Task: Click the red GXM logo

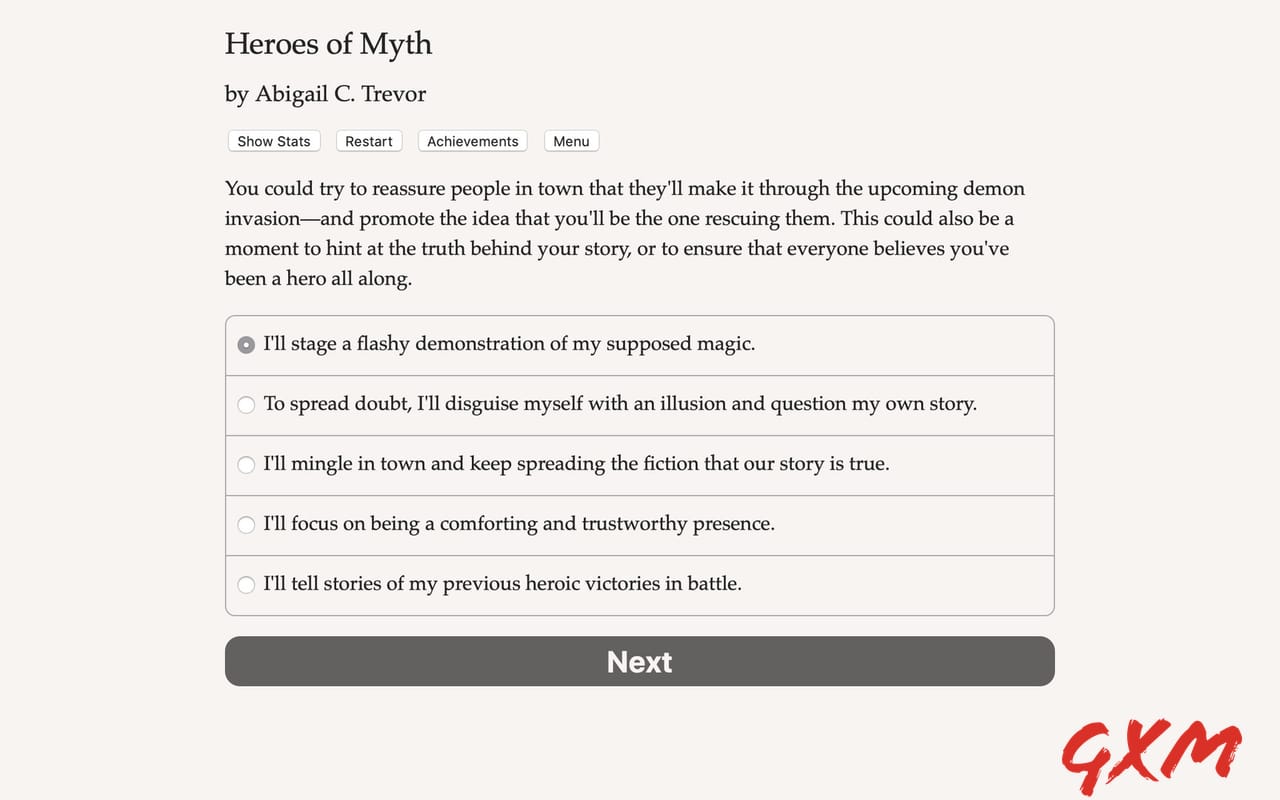Action: (1152, 752)
